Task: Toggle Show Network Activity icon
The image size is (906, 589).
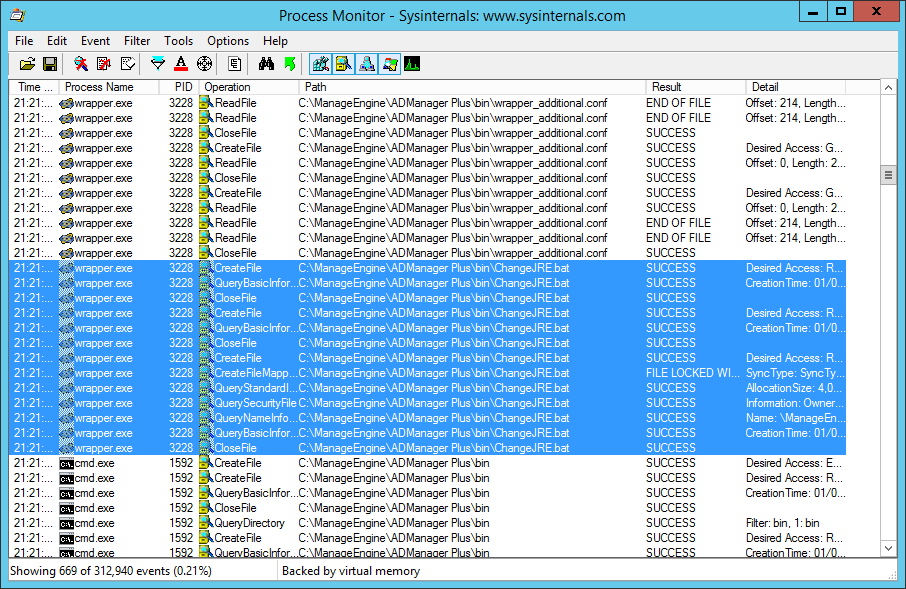Action: [x=366, y=64]
